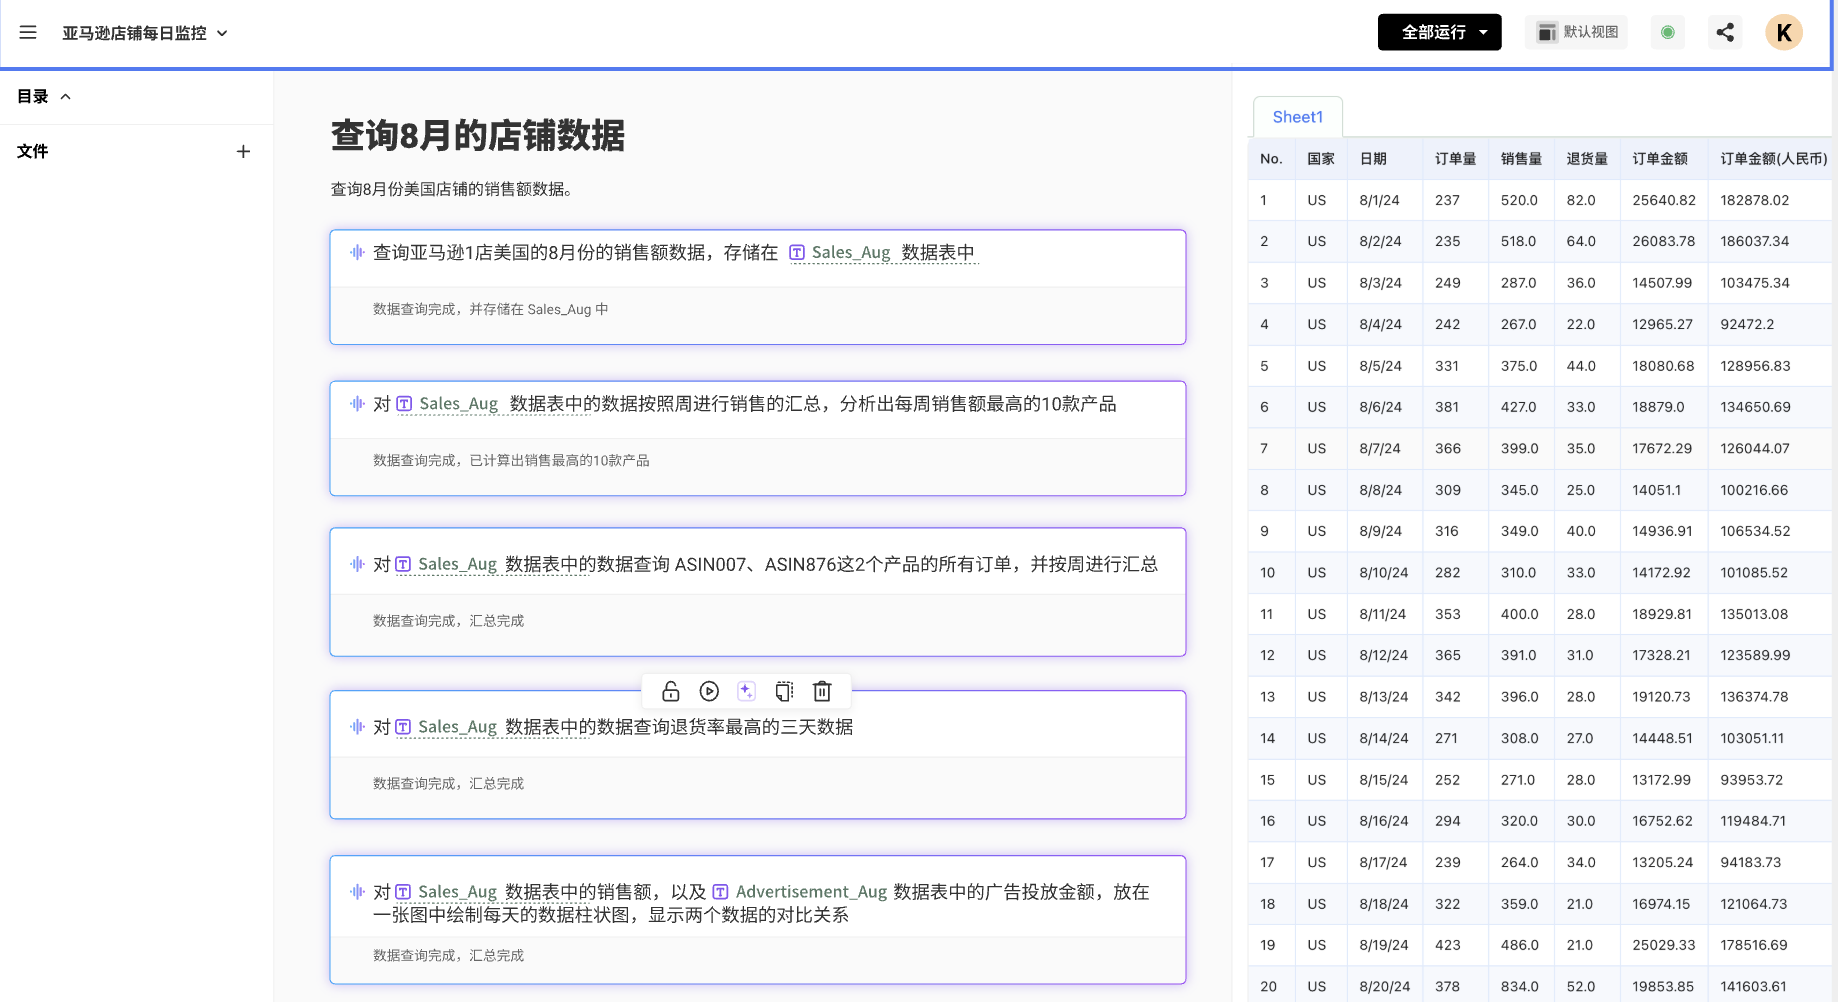
Task: Click the 国家 column header
Action: coord(1321,159)
